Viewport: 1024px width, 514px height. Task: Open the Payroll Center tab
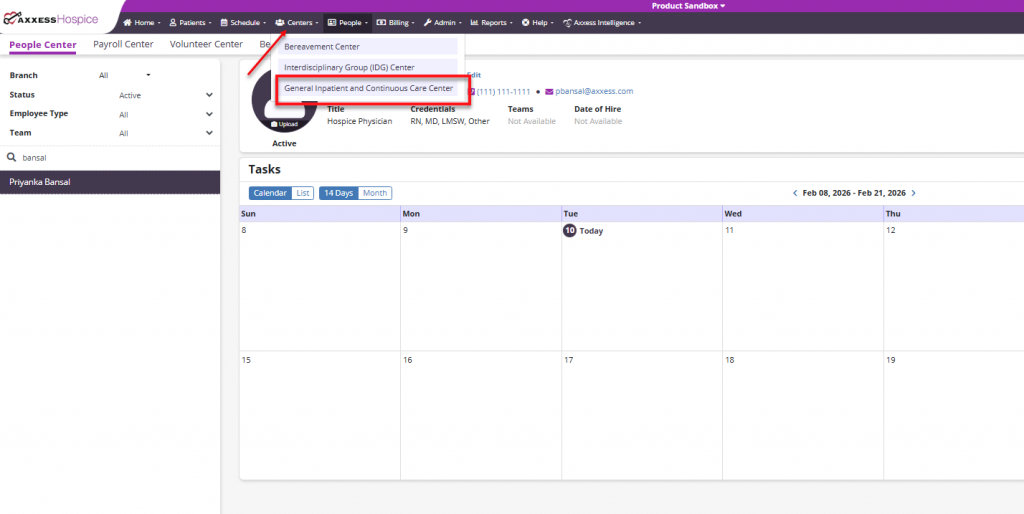pos(123,44)
